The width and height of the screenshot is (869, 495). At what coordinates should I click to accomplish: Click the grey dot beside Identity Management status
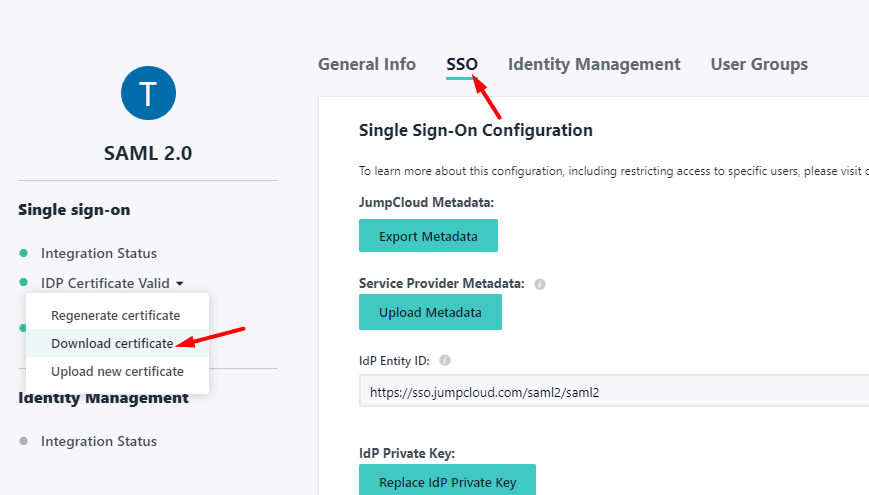click(23, 441)
